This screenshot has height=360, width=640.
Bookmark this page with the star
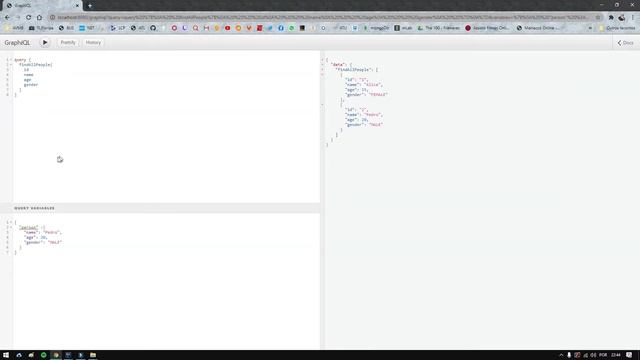point(598,18)
